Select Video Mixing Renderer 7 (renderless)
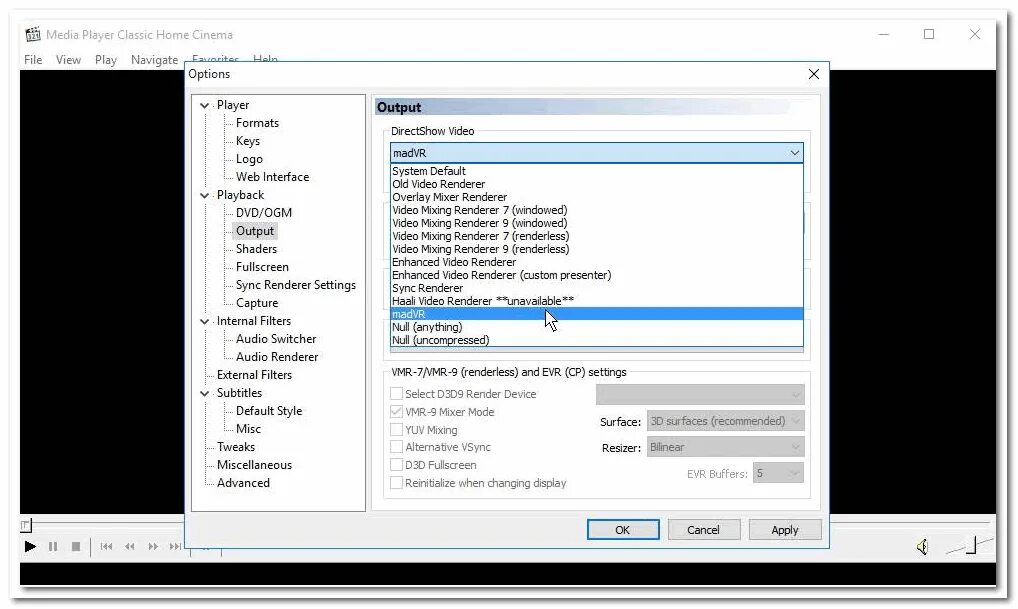Image resolution: width=1018 pixels, height=609 pixels. pyautogui.click(x=597, y=236)
